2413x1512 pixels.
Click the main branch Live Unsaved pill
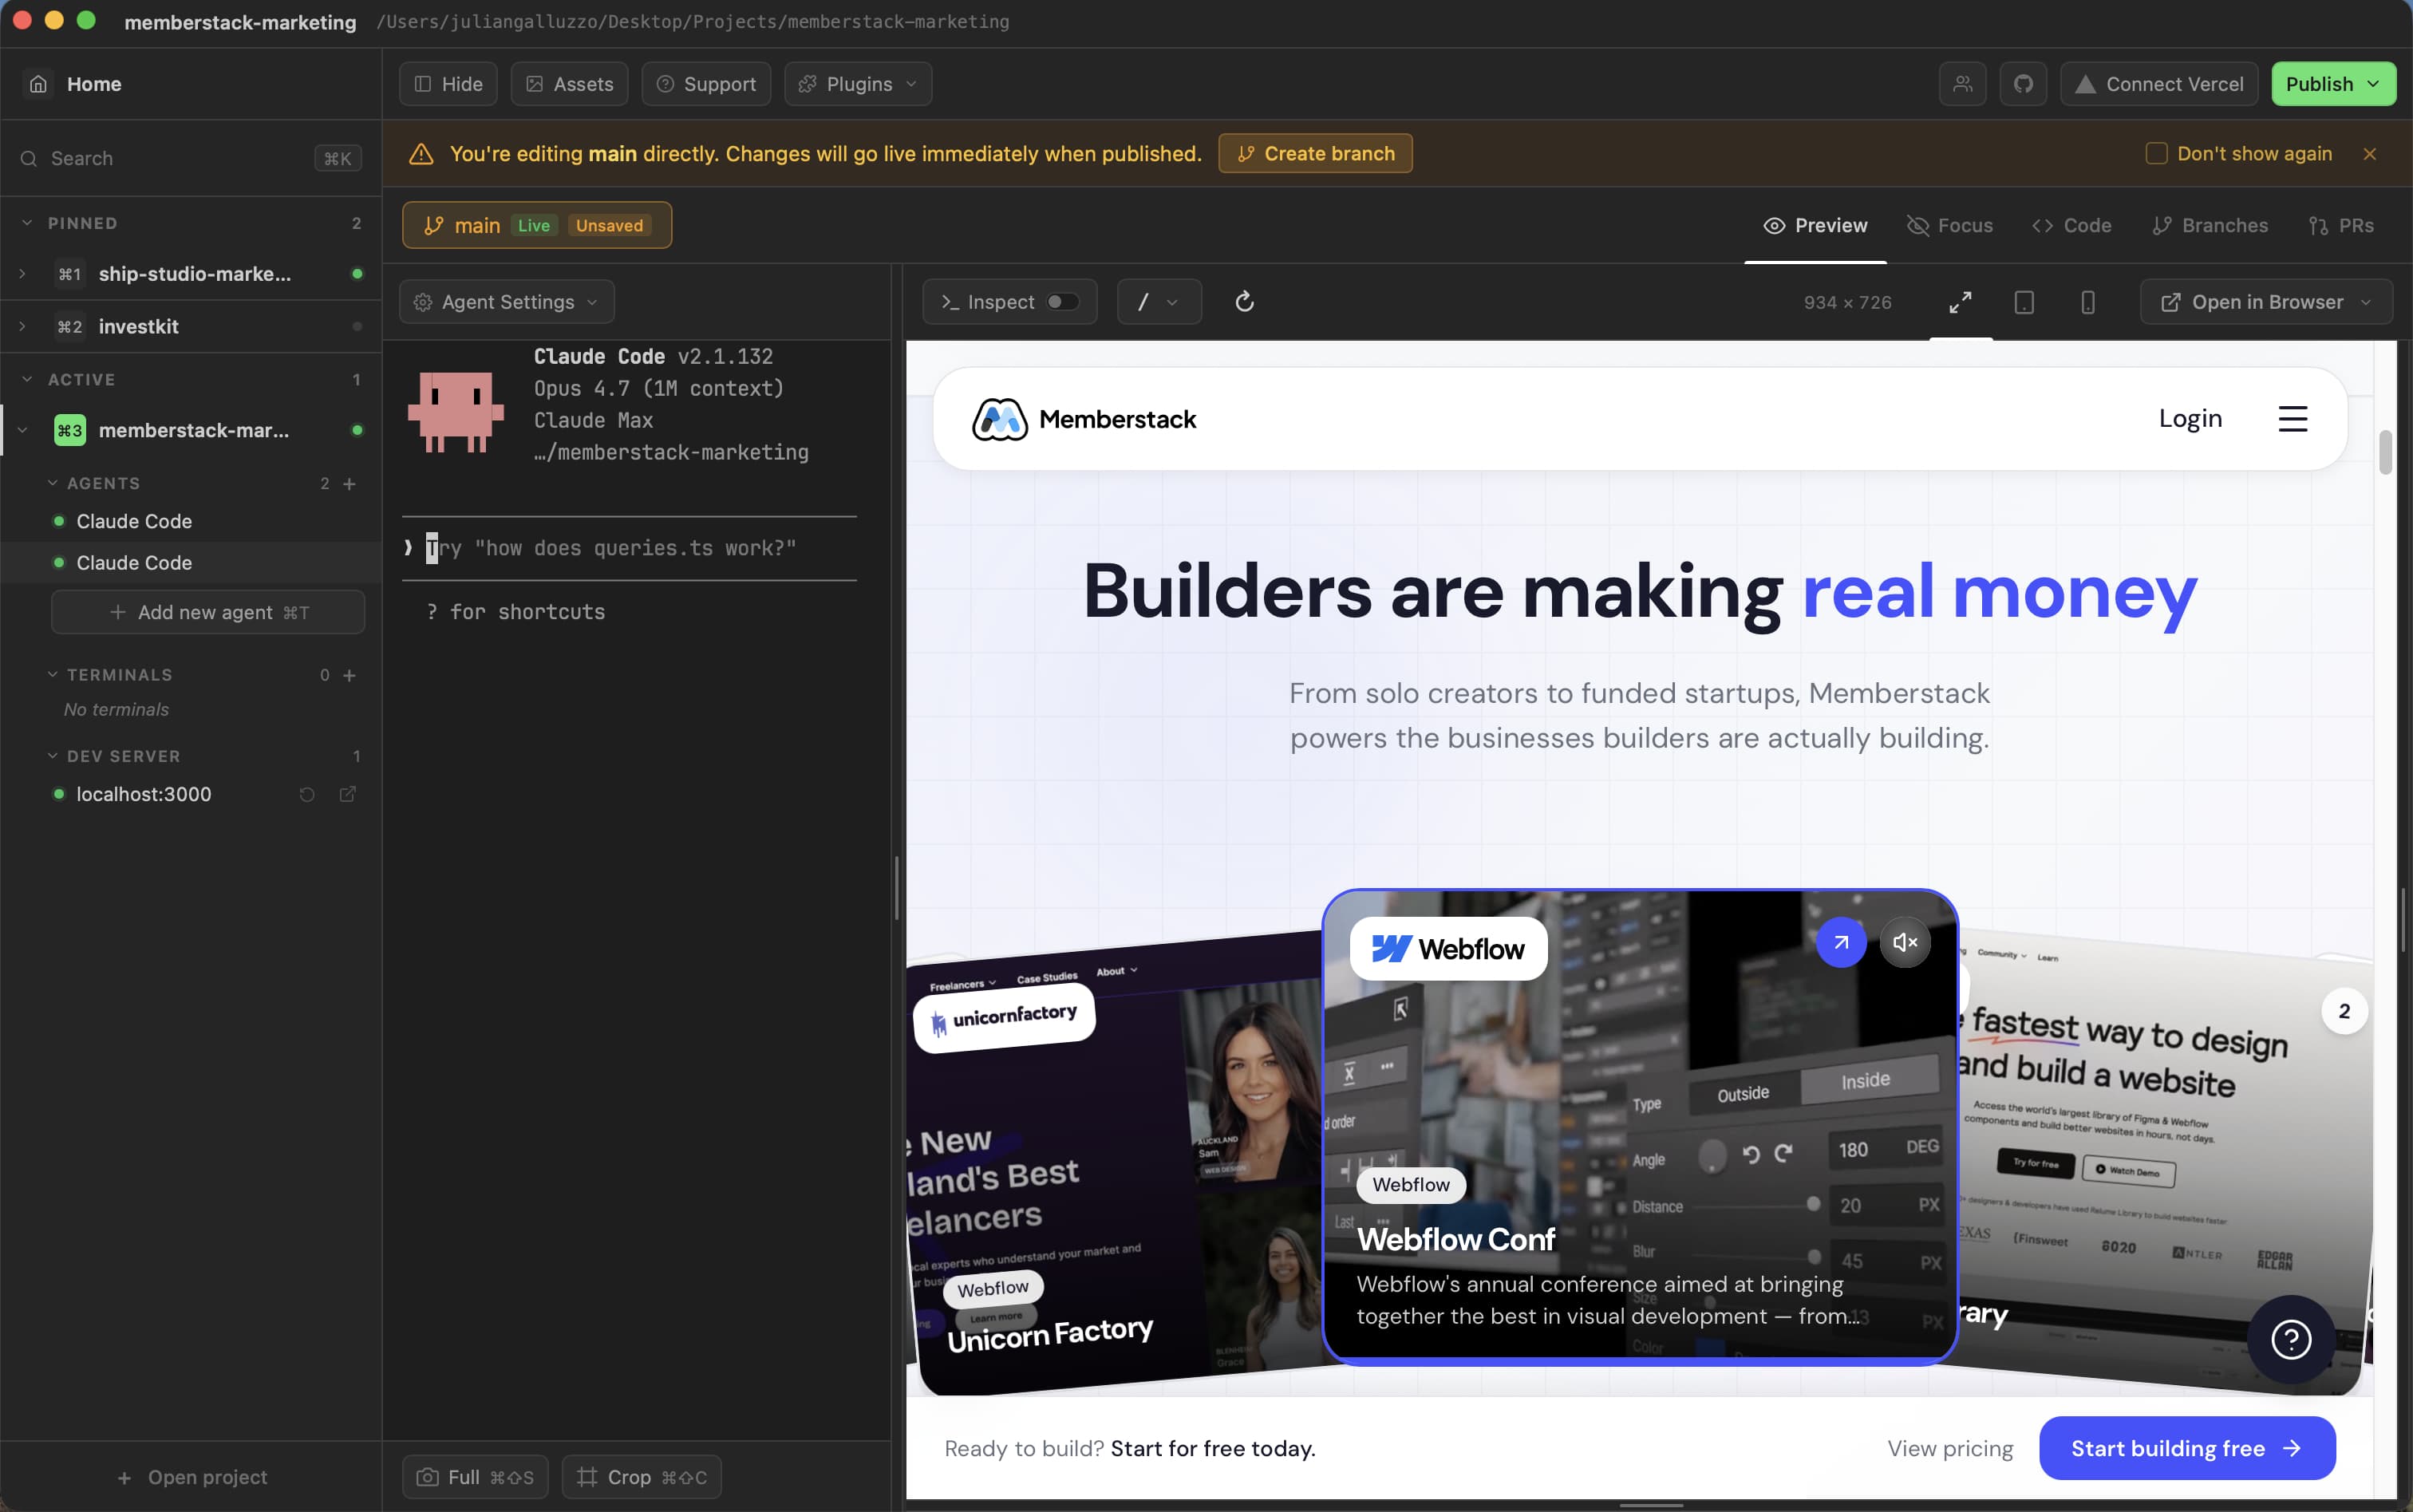537,226
